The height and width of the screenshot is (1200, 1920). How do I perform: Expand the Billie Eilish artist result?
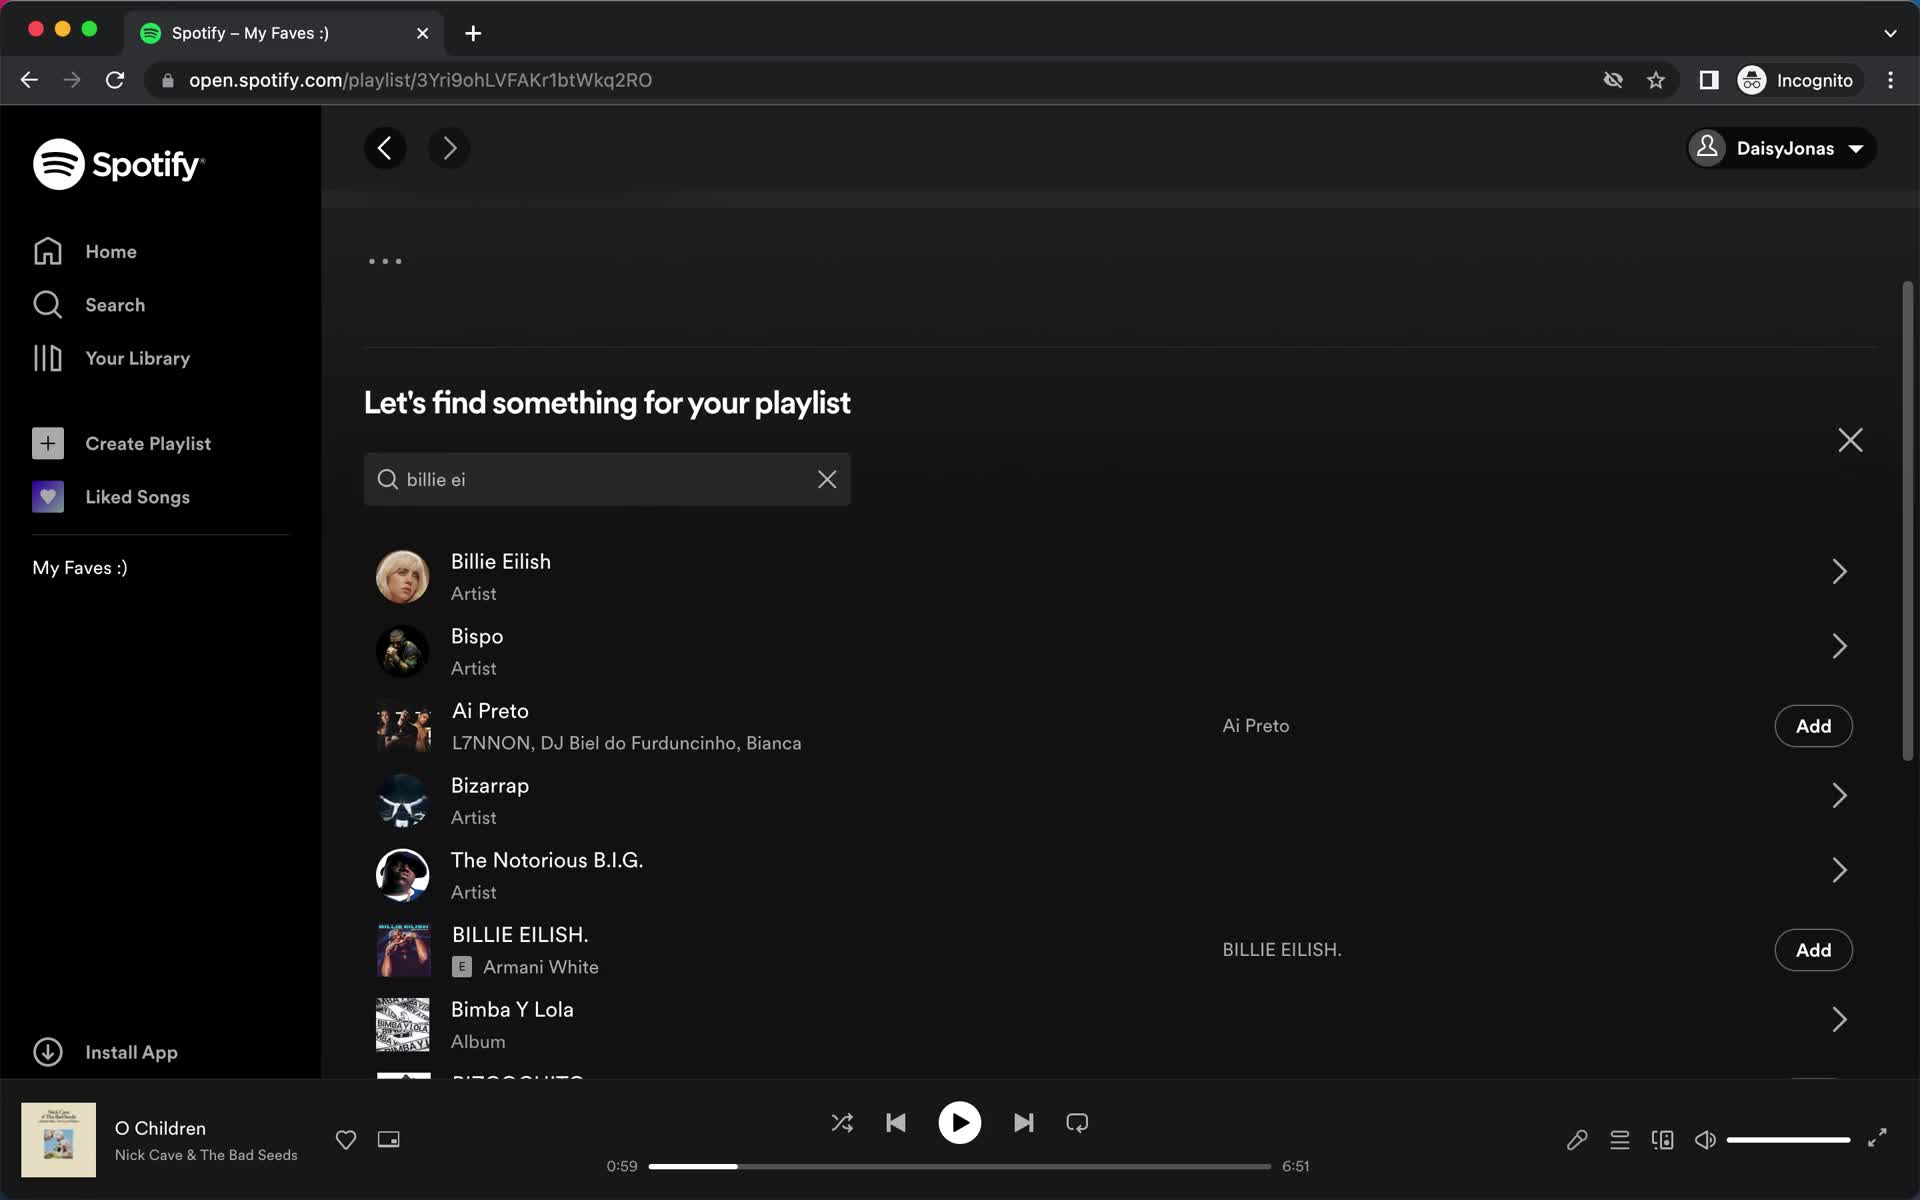(x=1838, y=571)
